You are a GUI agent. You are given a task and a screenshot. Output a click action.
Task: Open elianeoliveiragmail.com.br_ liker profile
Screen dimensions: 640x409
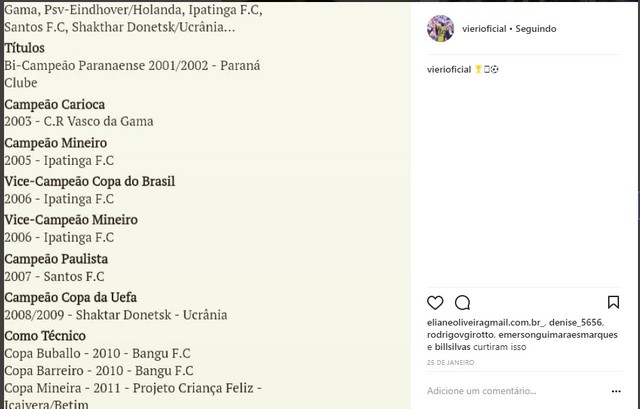tap(486, 323)
